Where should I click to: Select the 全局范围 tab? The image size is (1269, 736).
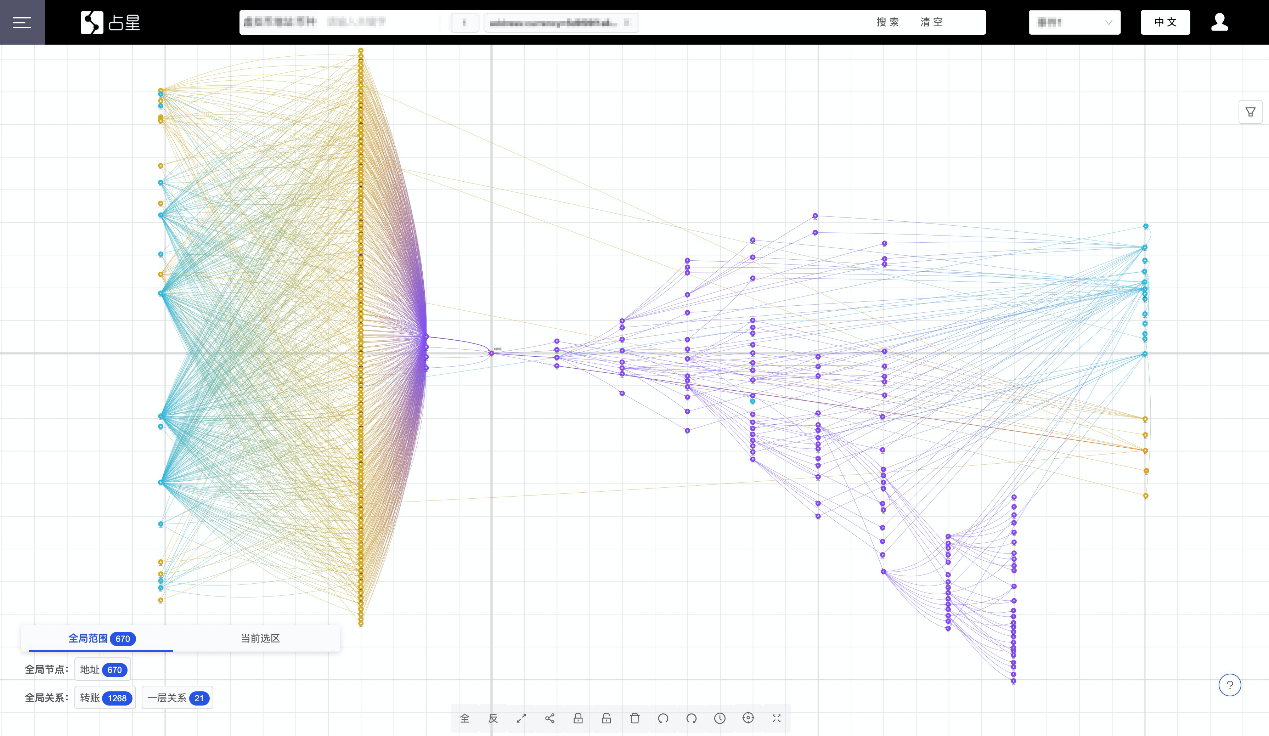101,638
